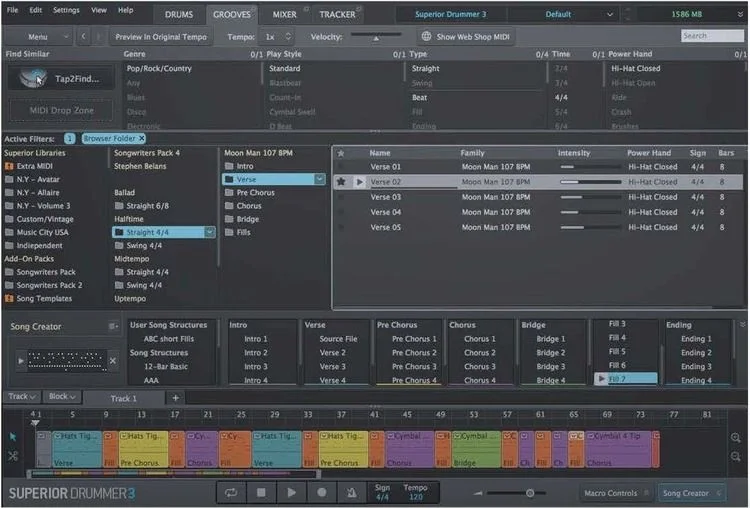Open the Default preset dropdown
Image resolution: width=750 pixels, height=508 pixels.
click(564, 14)
